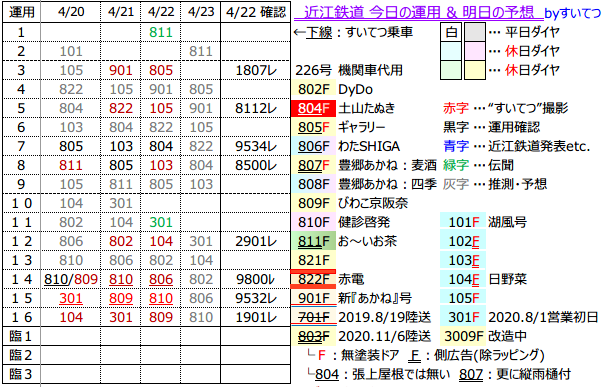Click green 811 in row 1
Screen dimensions: 609x387
[x=161, y=32]
